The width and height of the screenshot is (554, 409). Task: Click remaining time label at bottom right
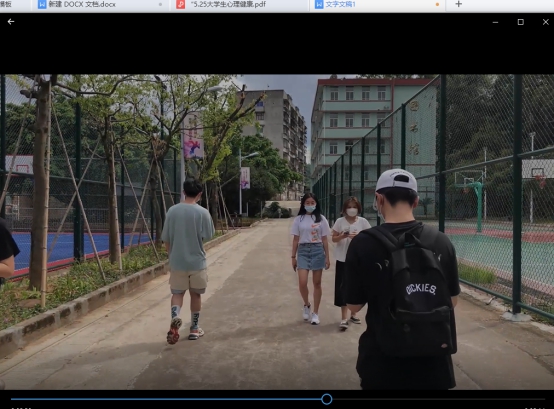[x=534, y=408]
